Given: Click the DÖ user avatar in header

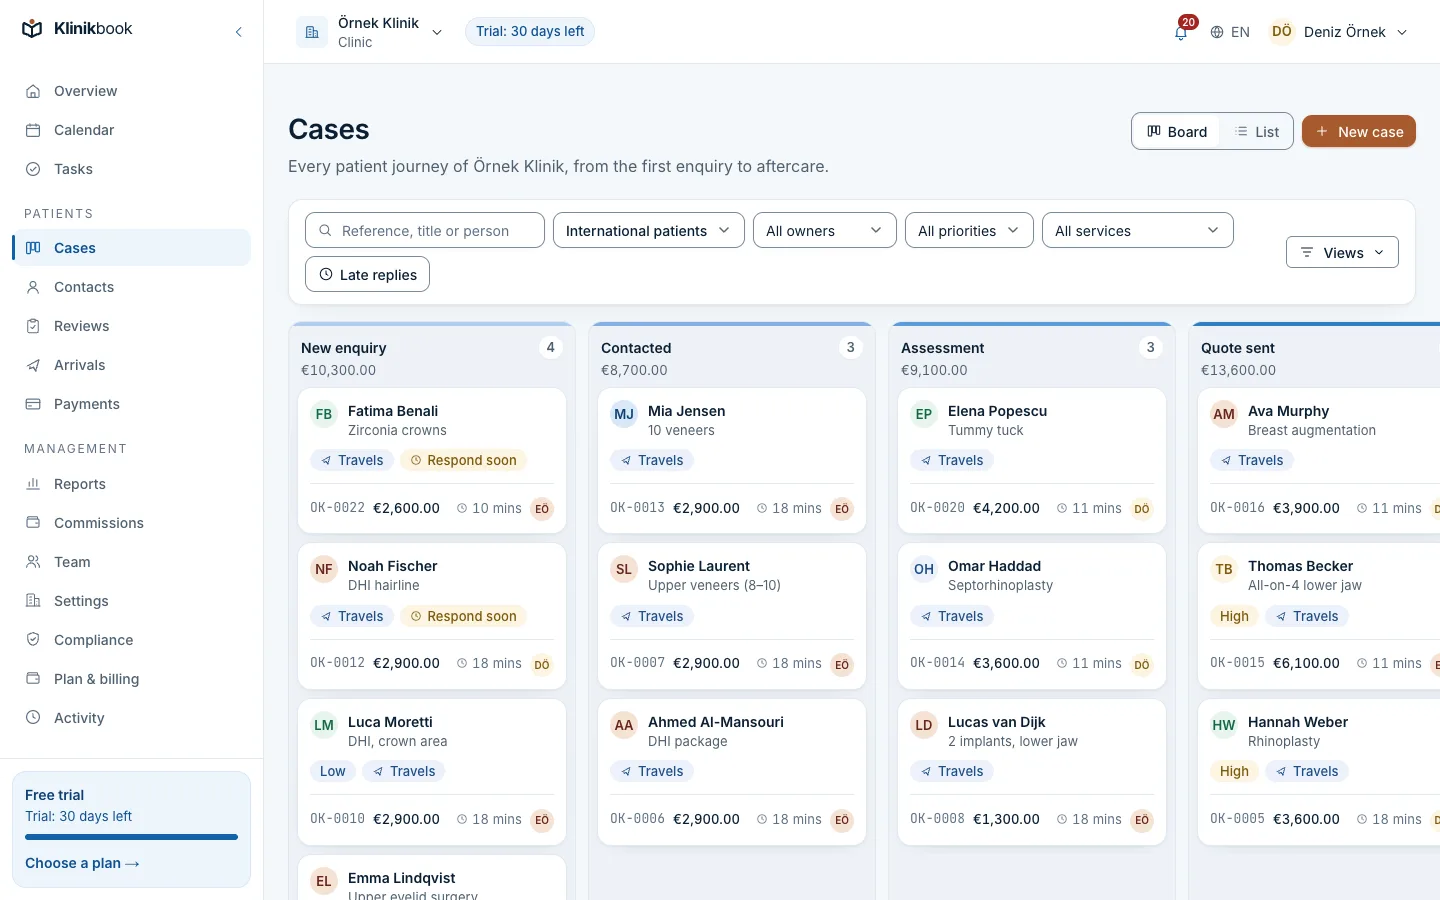Looking at the screenshot, I should [x=1281, y=32].
